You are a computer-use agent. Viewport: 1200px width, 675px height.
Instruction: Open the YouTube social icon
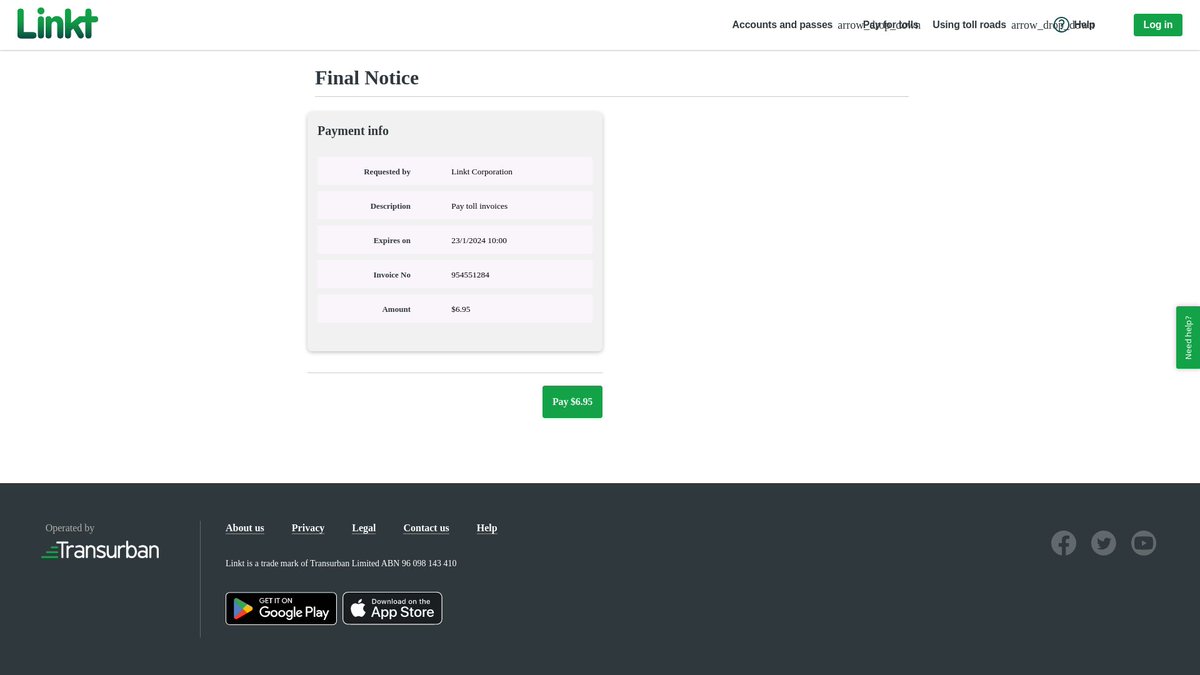(x=1144, y=543)
